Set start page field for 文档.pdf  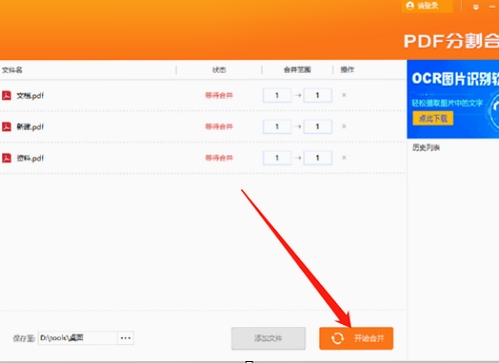point(277,95)
